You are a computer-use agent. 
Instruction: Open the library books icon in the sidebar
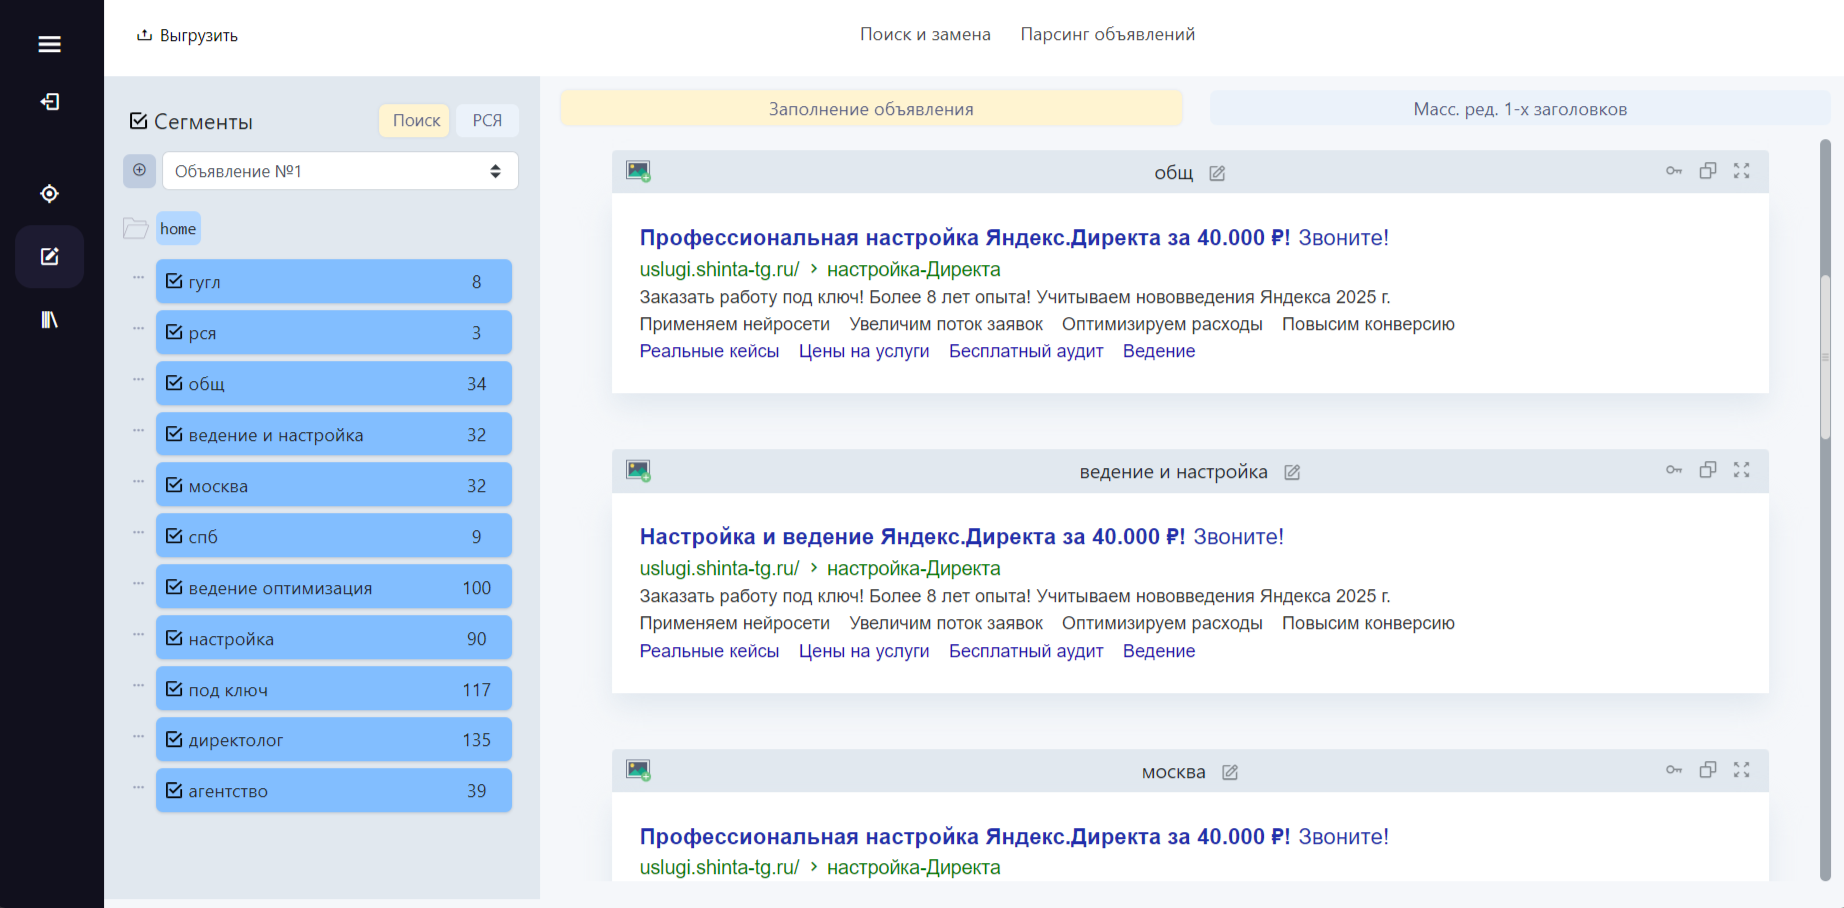click(x=49, y=320)
